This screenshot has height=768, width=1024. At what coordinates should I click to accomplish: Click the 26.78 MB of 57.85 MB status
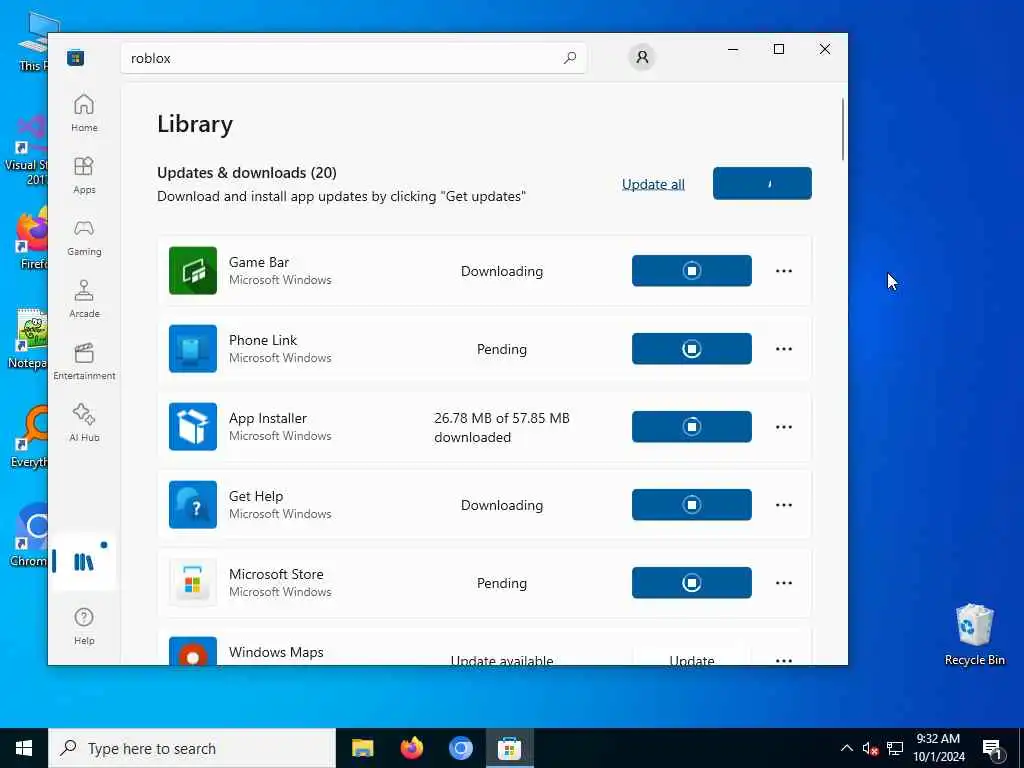[502, 427]
